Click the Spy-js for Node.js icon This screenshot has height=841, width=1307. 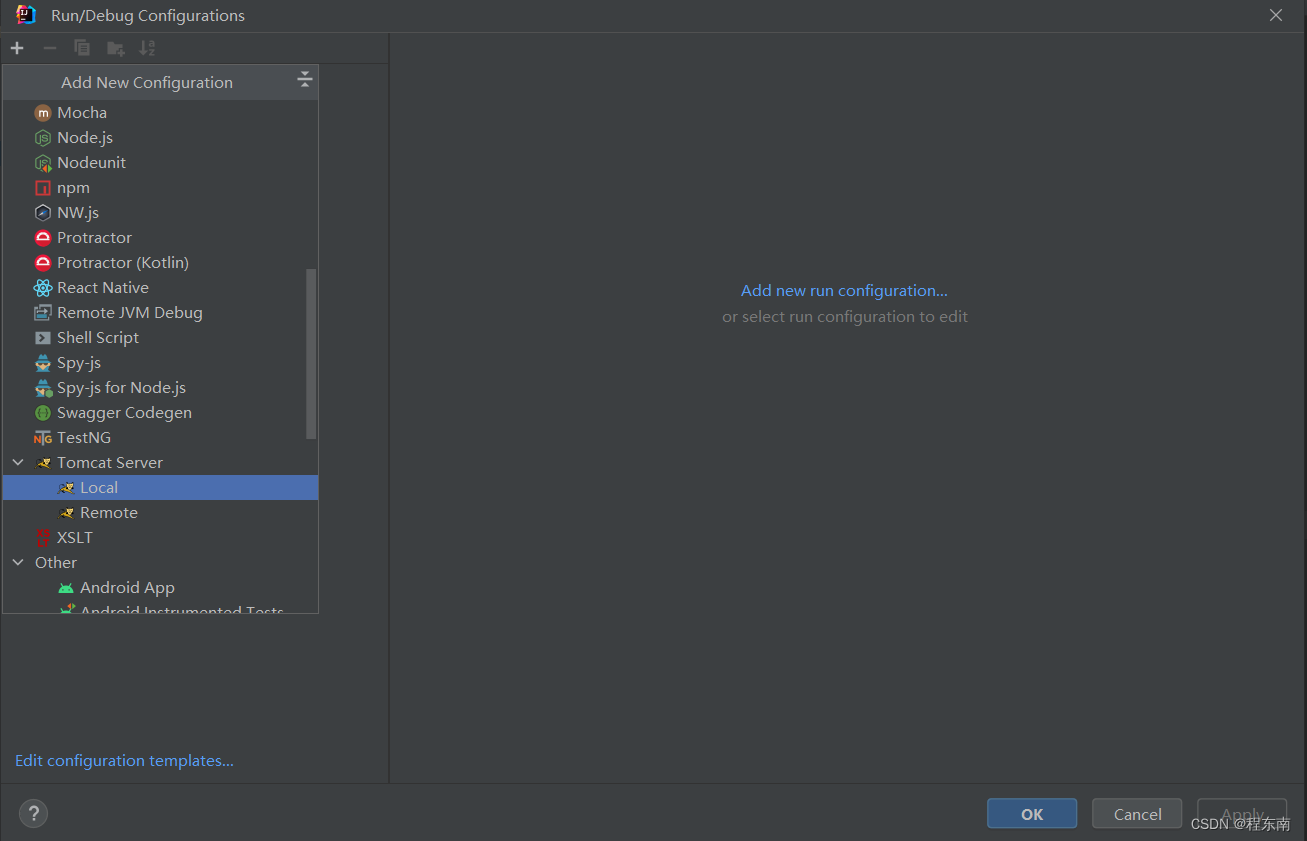click(42, 388)
